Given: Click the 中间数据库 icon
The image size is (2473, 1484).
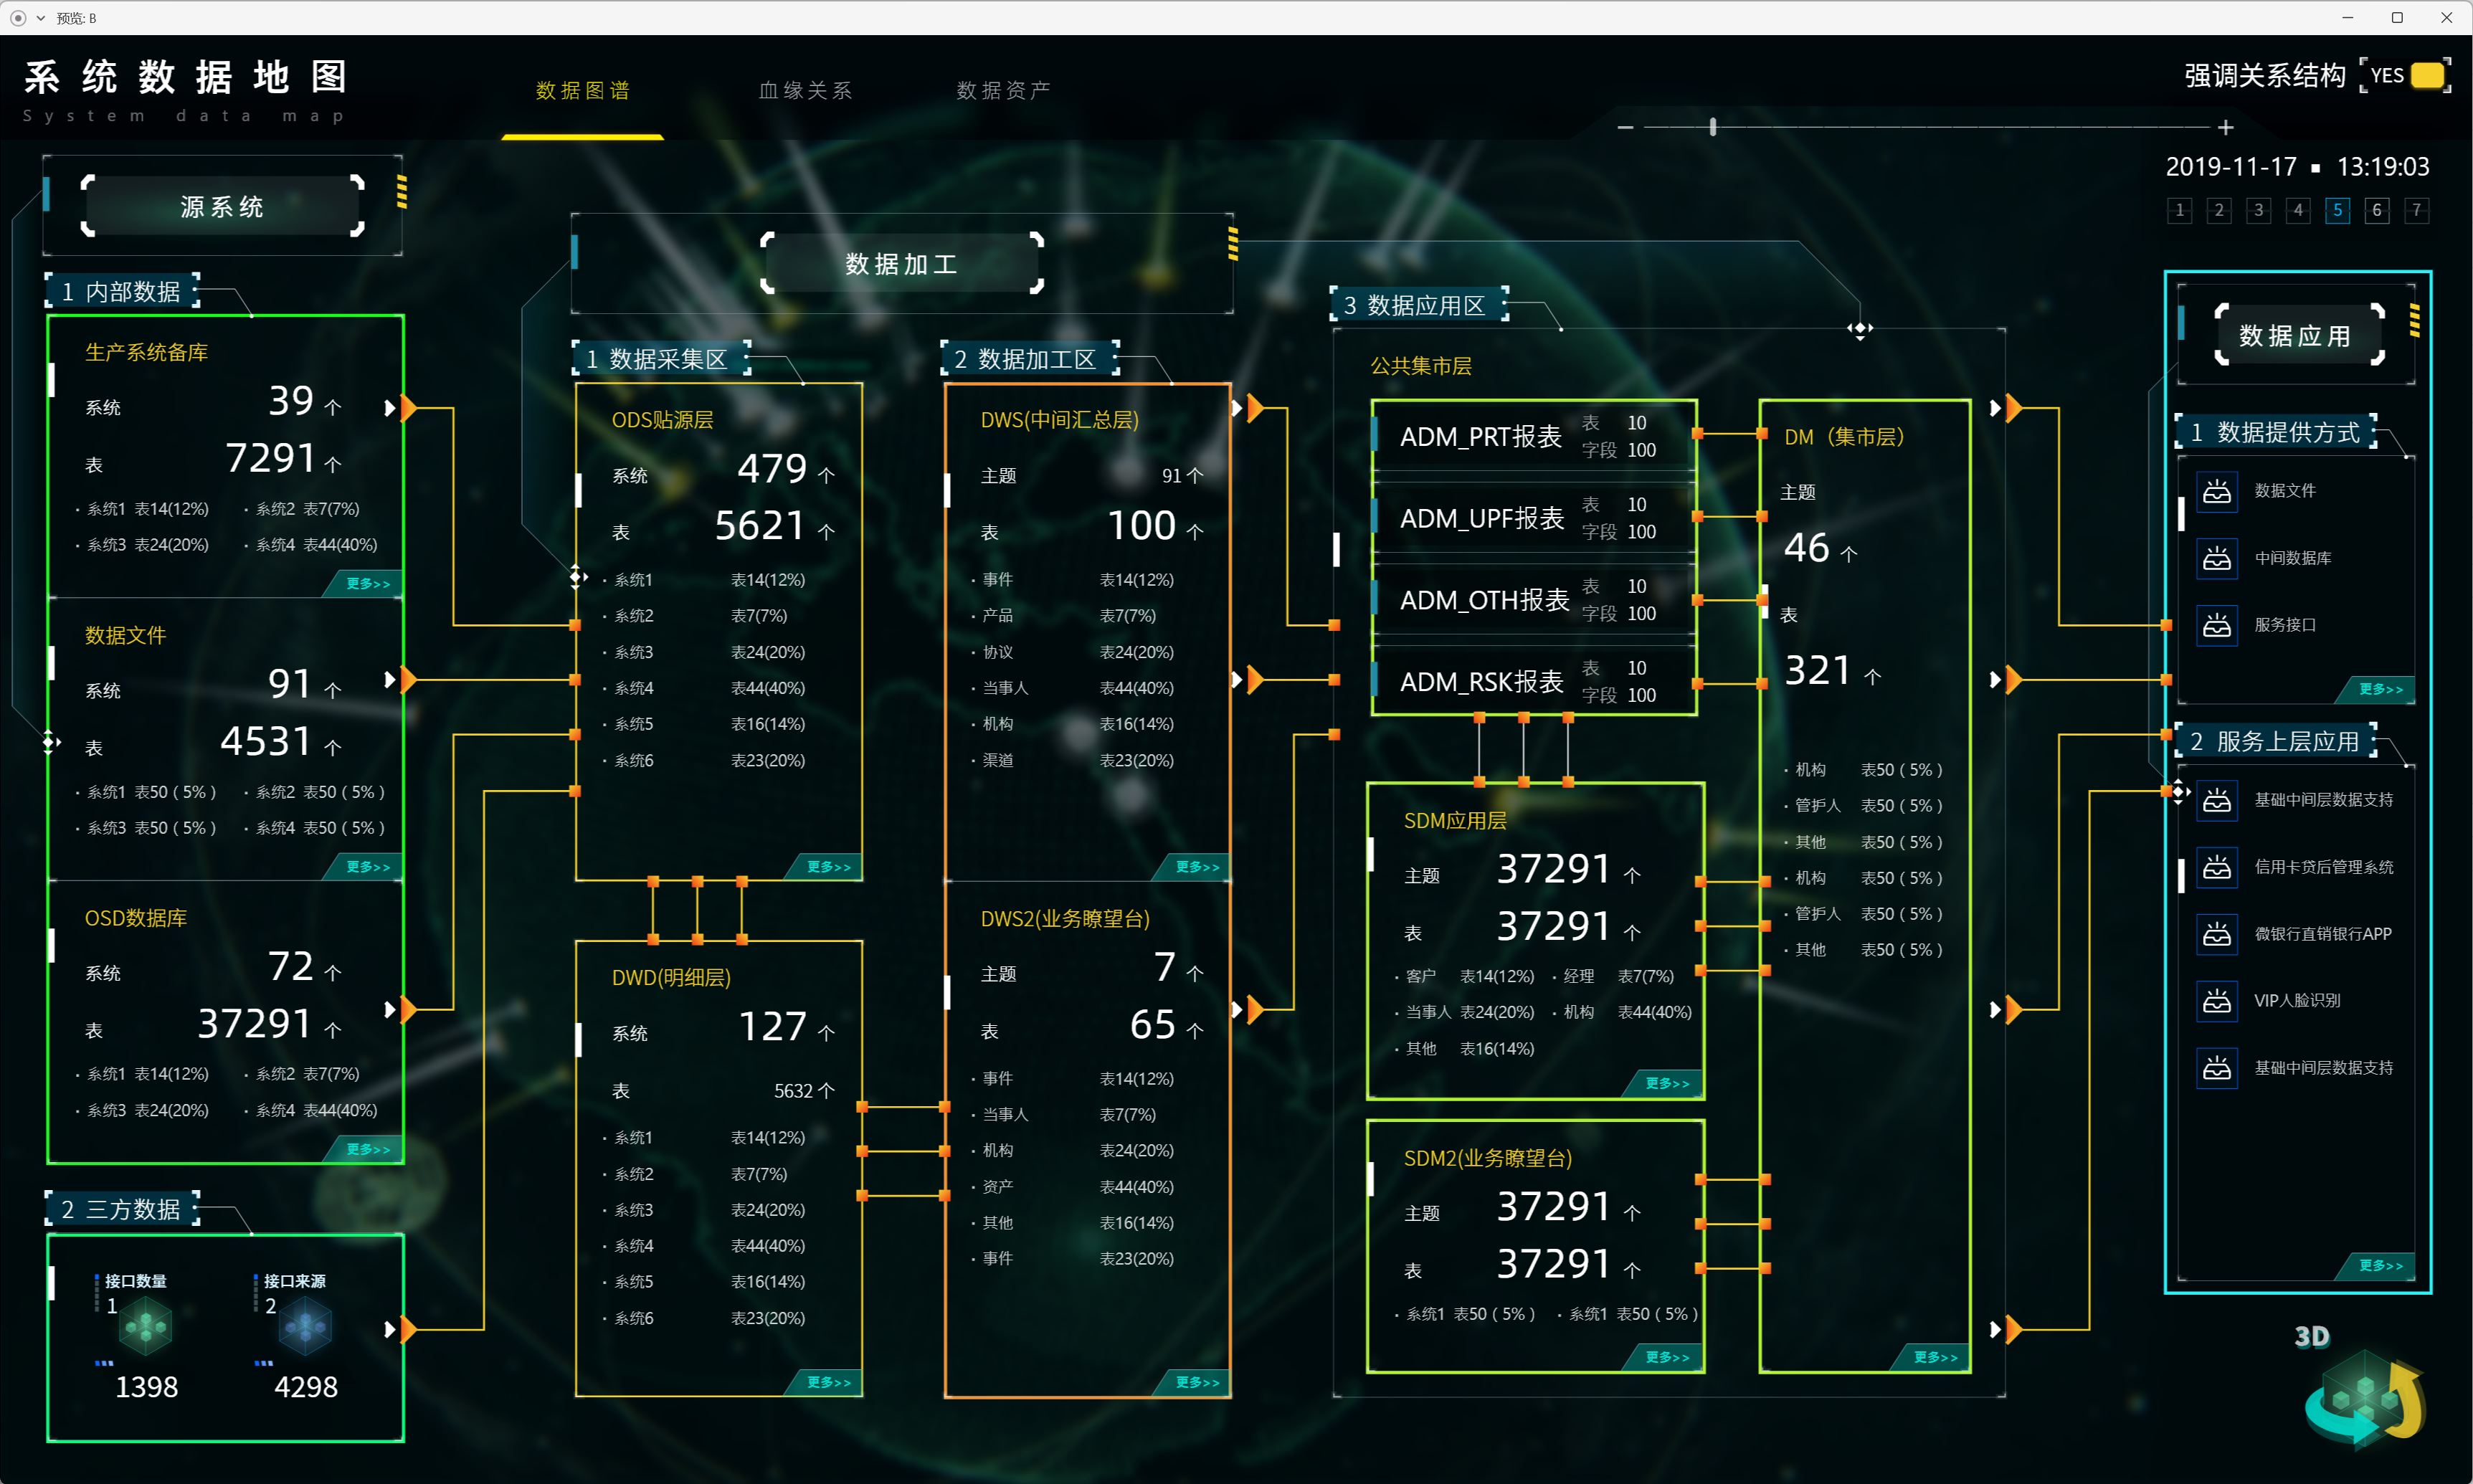Looking at the screenshot, I should point(2216,558).
